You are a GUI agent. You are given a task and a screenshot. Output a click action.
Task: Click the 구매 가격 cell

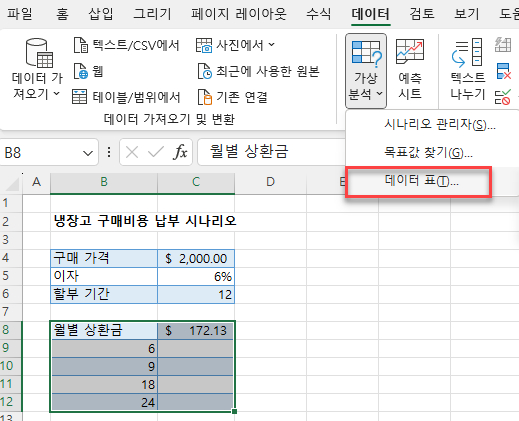[x=104, y=258]
